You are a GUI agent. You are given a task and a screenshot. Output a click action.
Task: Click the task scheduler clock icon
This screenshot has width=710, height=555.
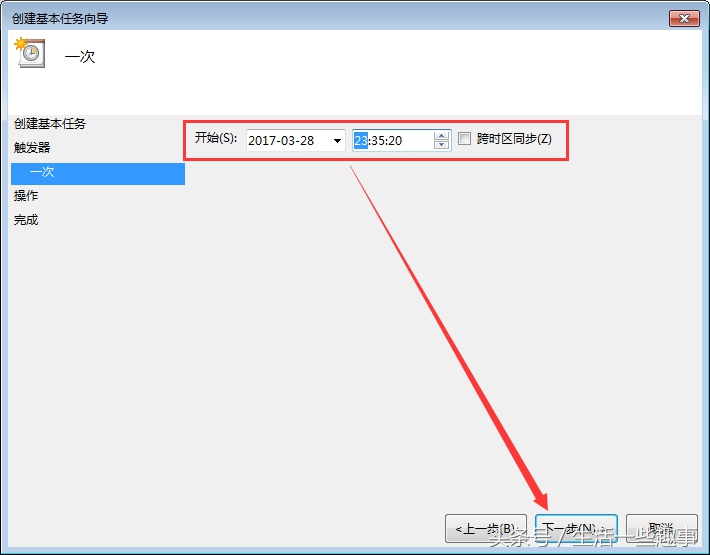point(30,53)
